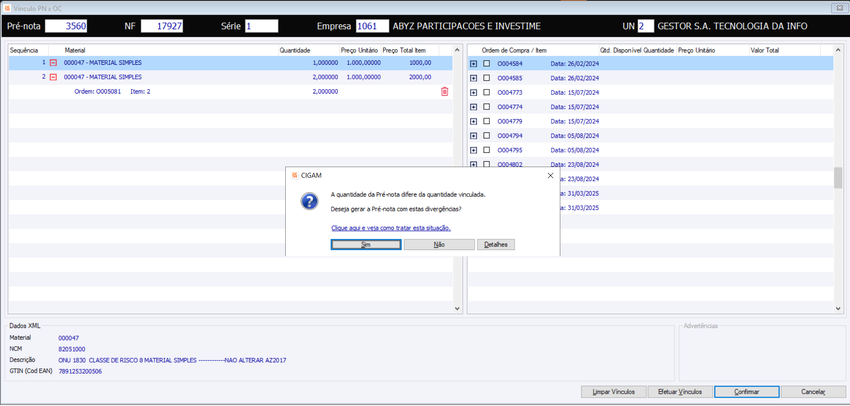Screen dimensions: 850x406
Task: Check the box for order O004773
Action: coord(486,92)
